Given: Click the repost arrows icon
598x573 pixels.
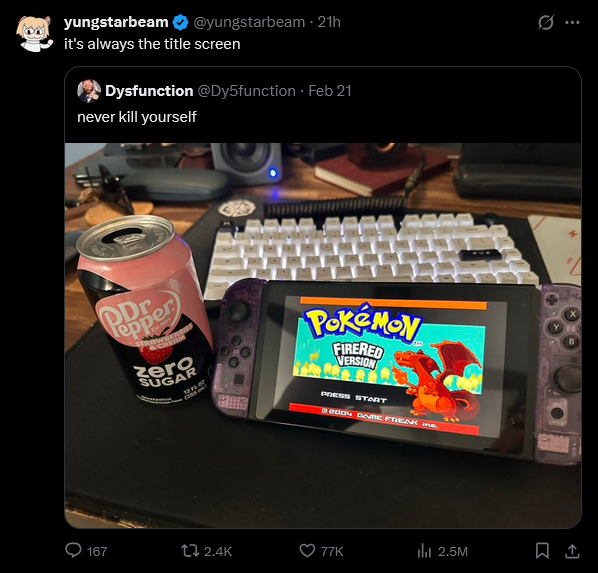Looking at the screenshot, I should (x=190, y=551).
